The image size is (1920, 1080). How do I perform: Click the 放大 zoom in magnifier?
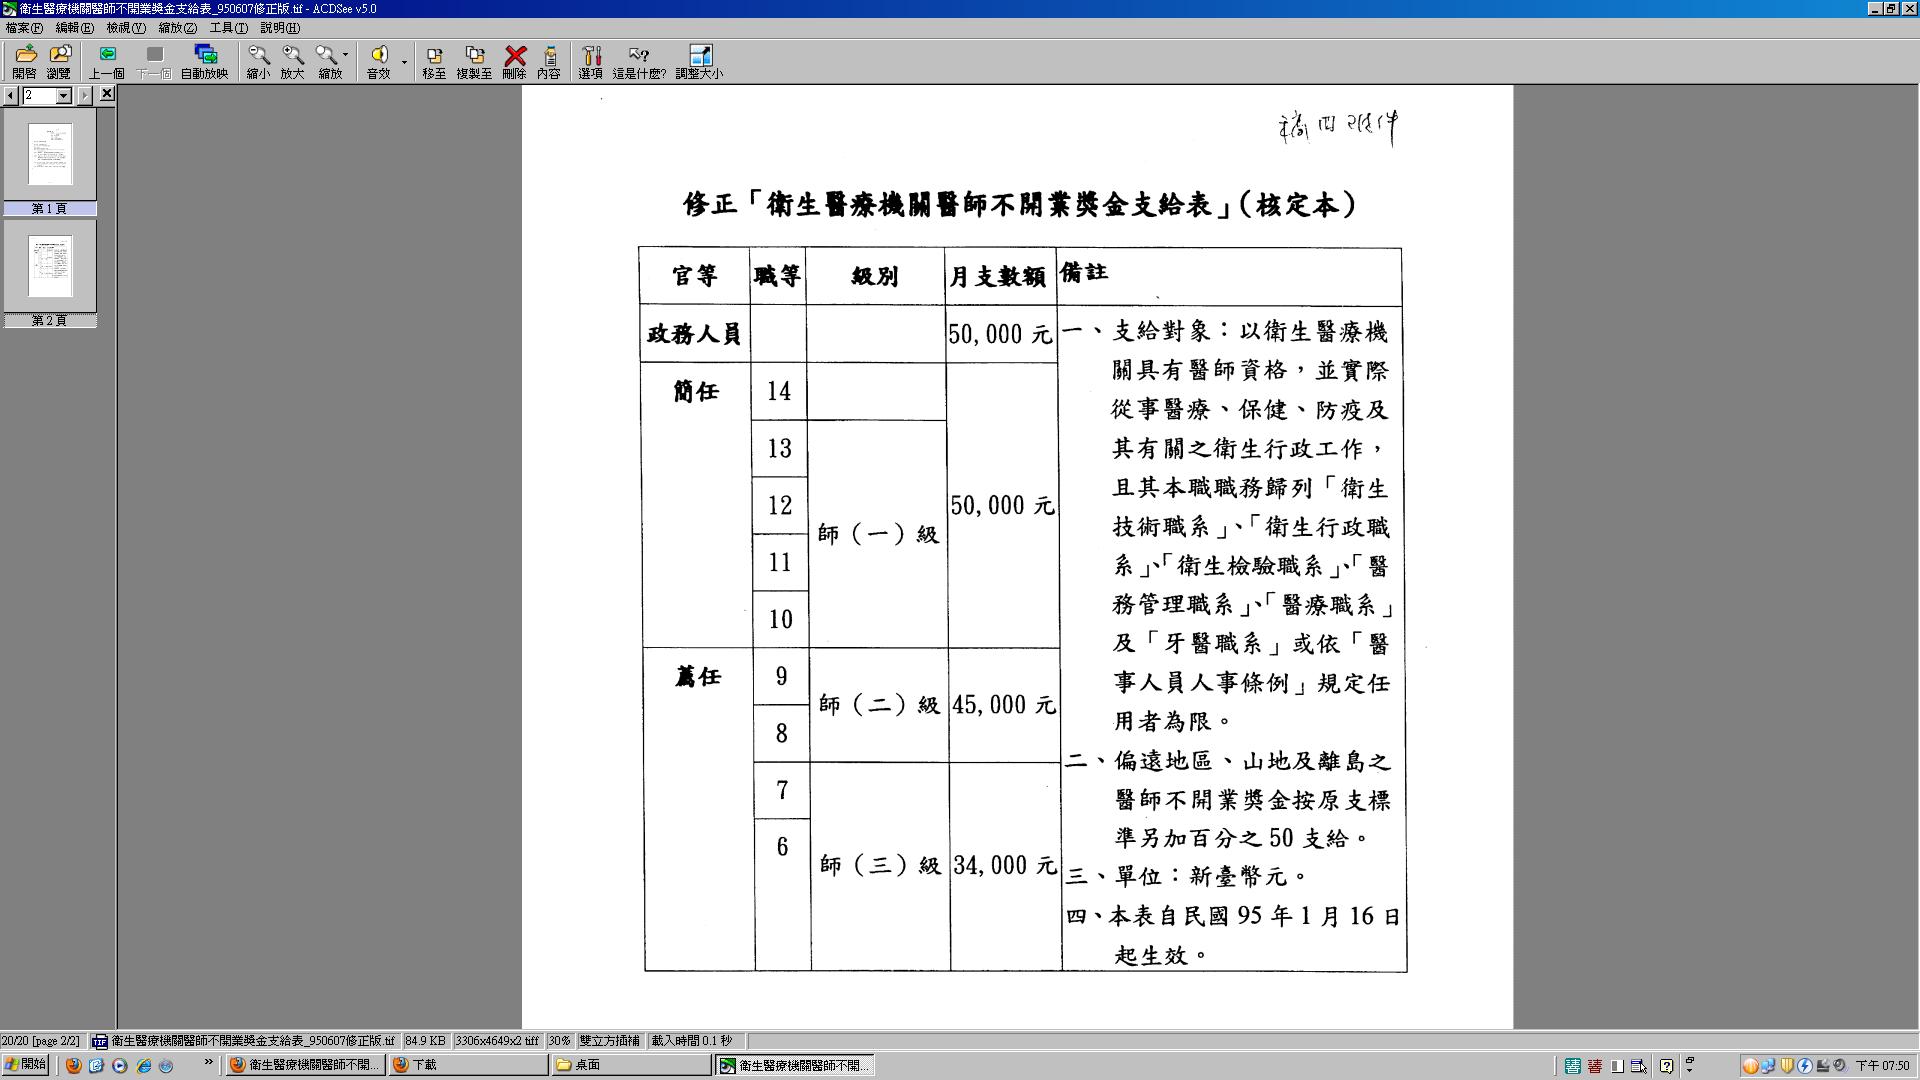tap(292, 61)
